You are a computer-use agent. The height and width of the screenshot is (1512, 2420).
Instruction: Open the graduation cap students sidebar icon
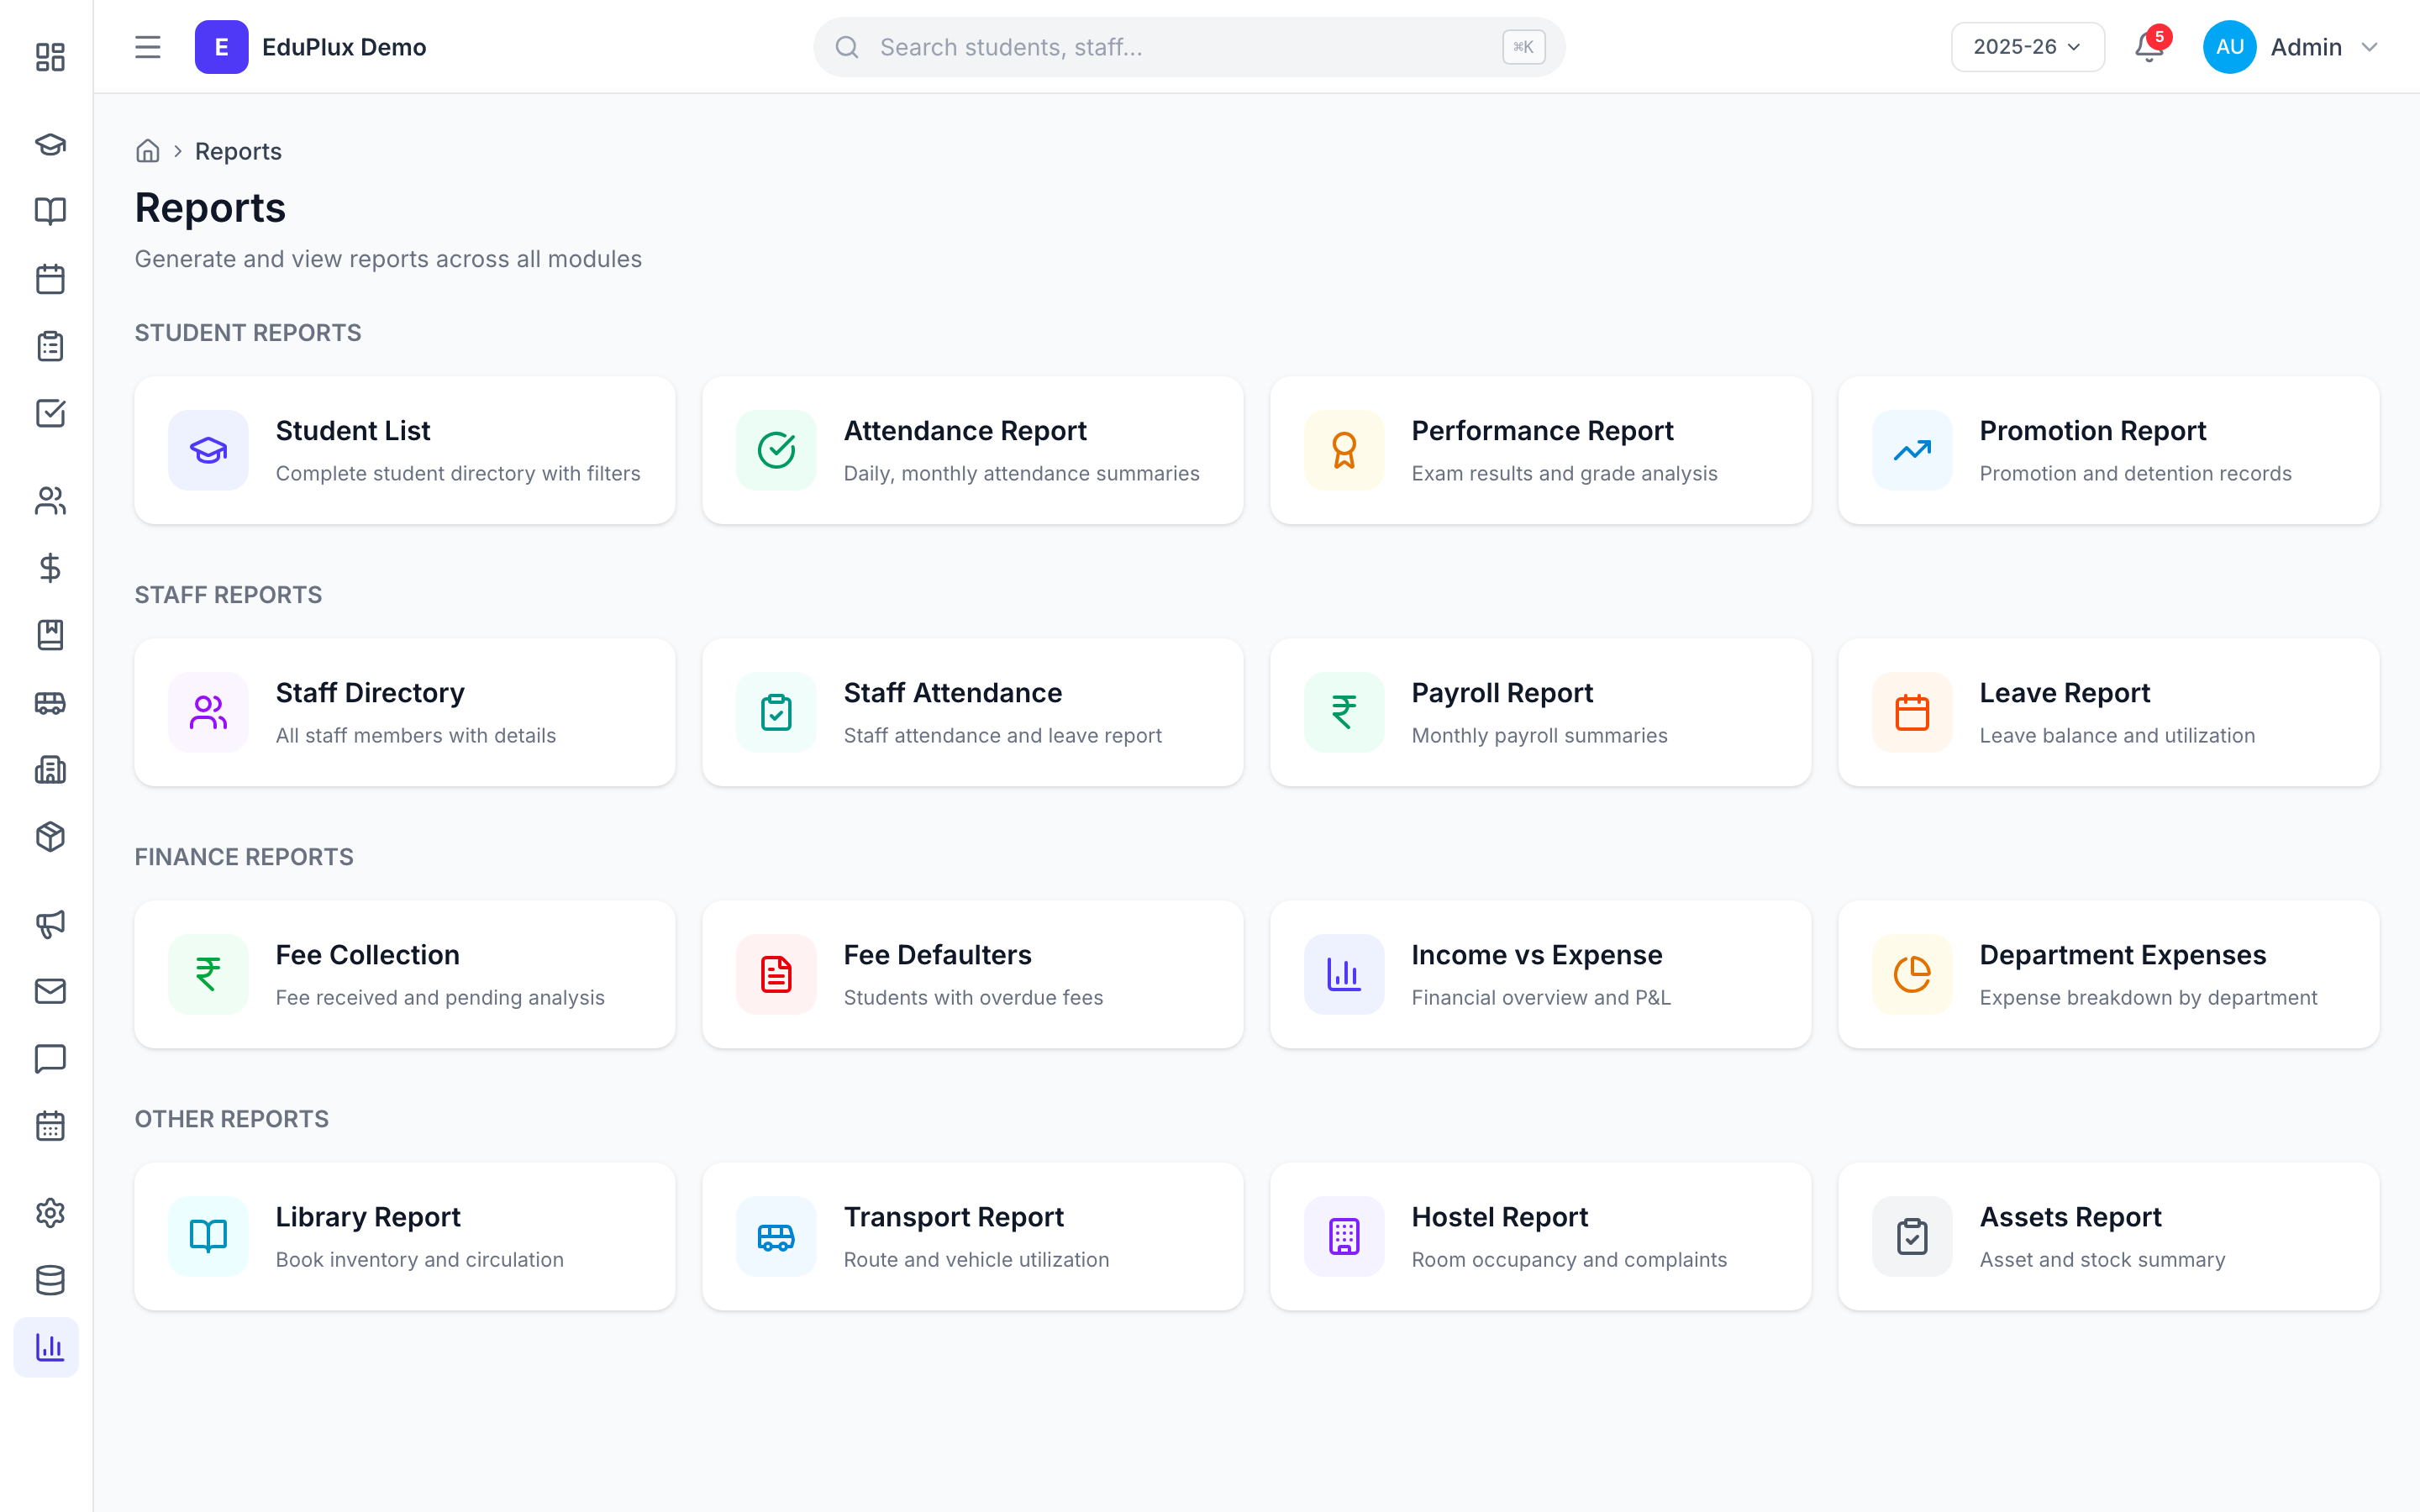pos(50,144)
